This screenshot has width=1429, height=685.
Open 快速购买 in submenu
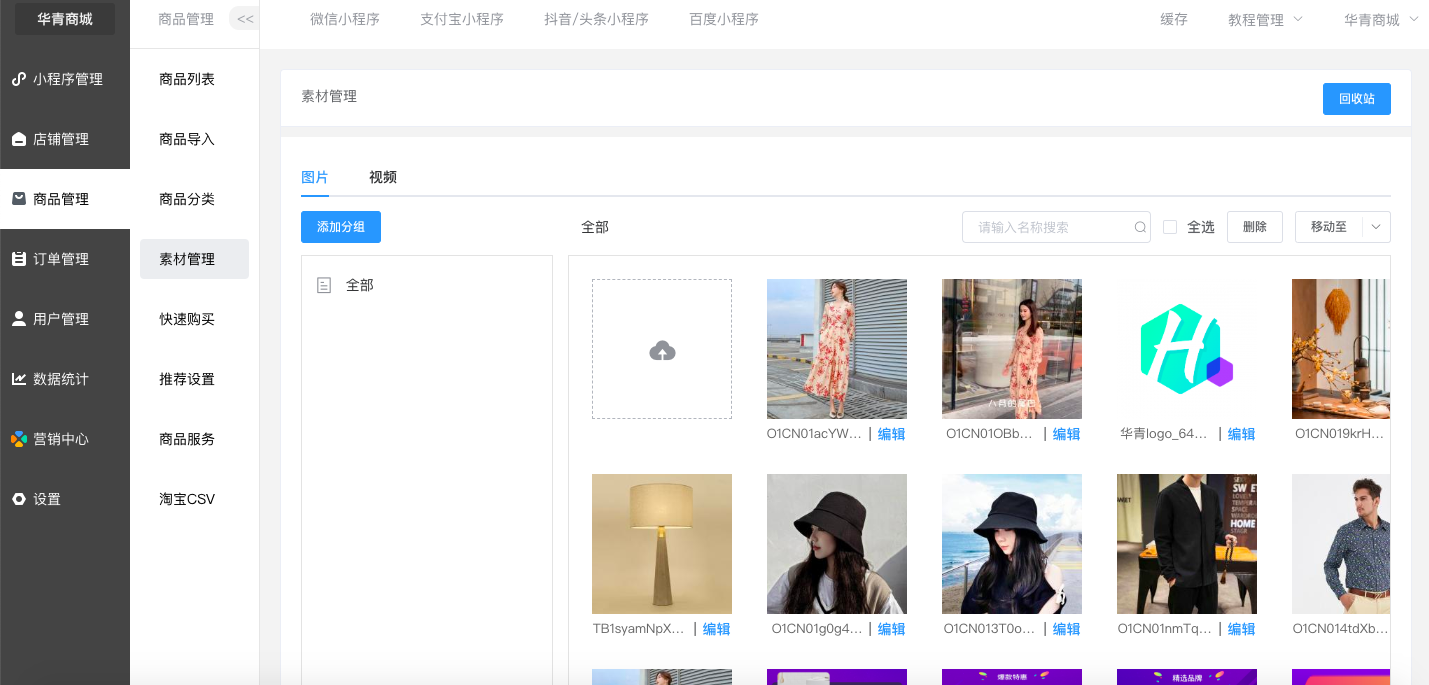187,319
